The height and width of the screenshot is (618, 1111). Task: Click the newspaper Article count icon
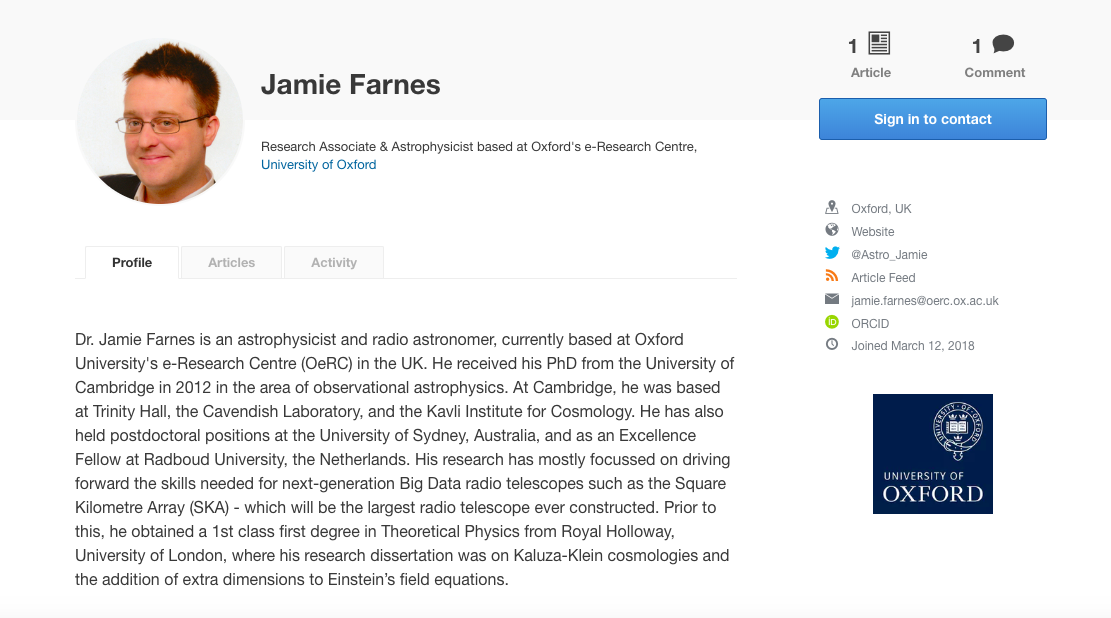(879, 44)
